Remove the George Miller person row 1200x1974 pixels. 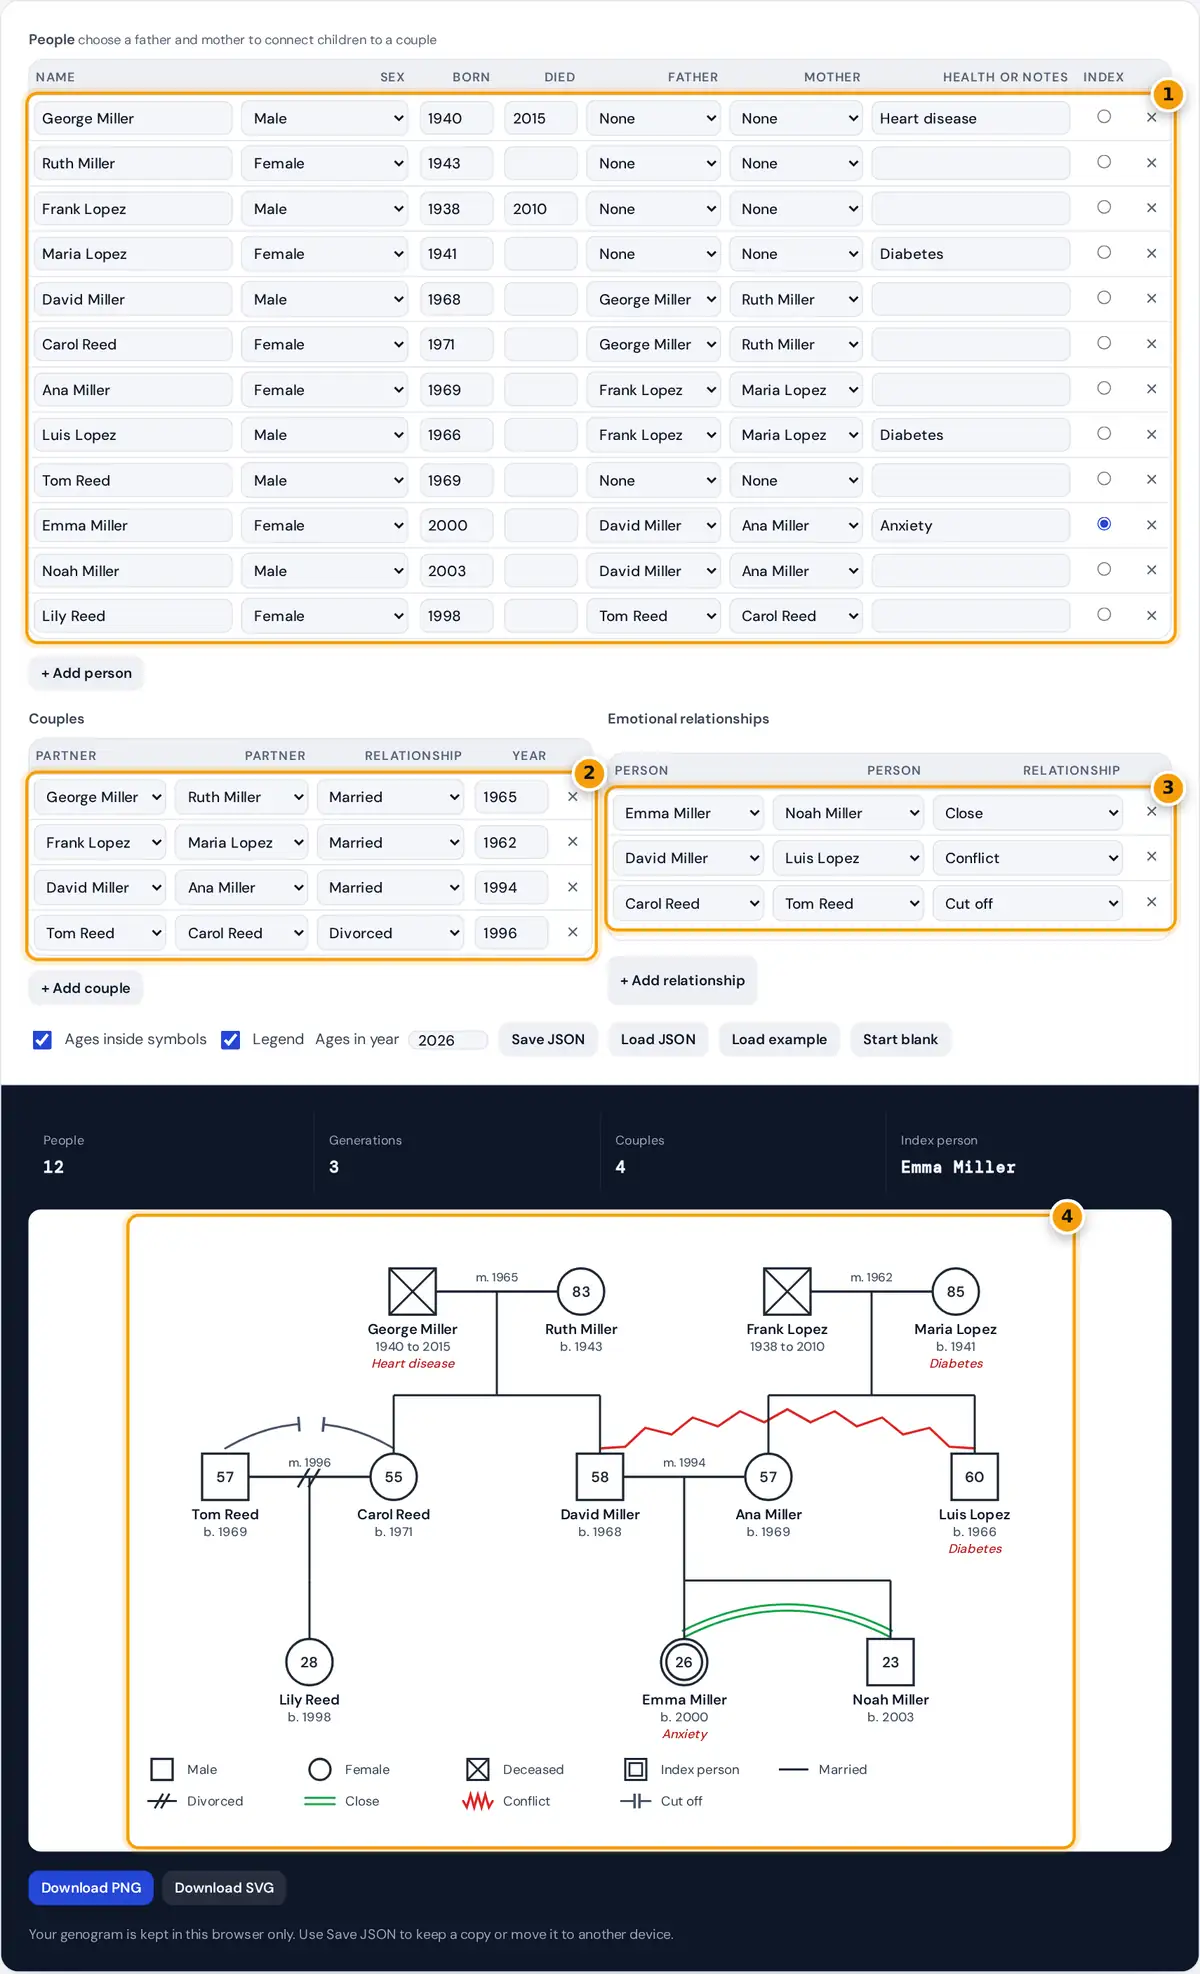(1151, 118)
